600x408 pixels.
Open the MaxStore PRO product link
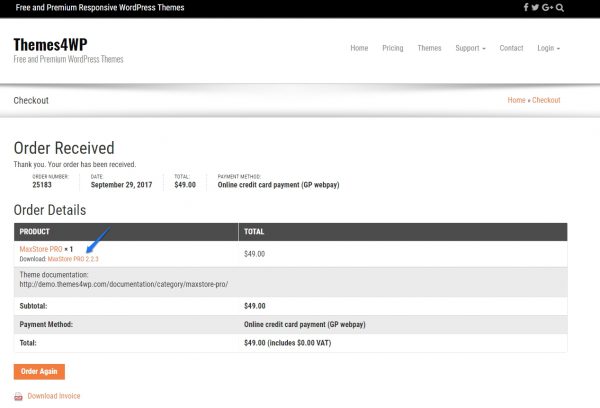[41, 249]
